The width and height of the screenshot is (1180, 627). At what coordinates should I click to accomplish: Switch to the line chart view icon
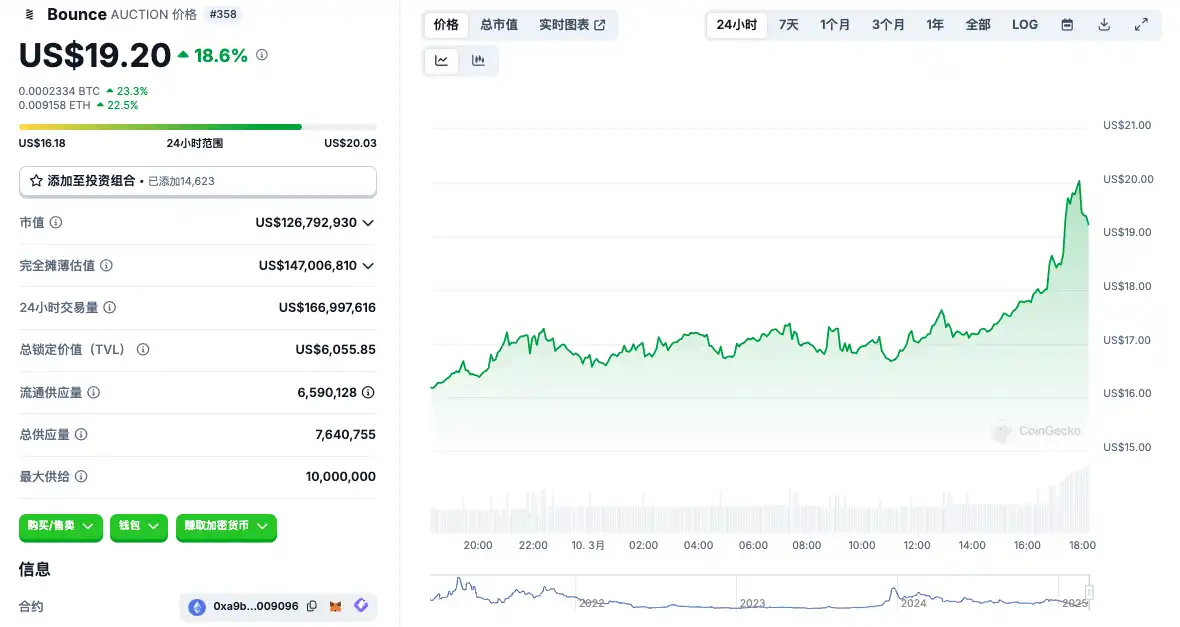tap(442, 60)
